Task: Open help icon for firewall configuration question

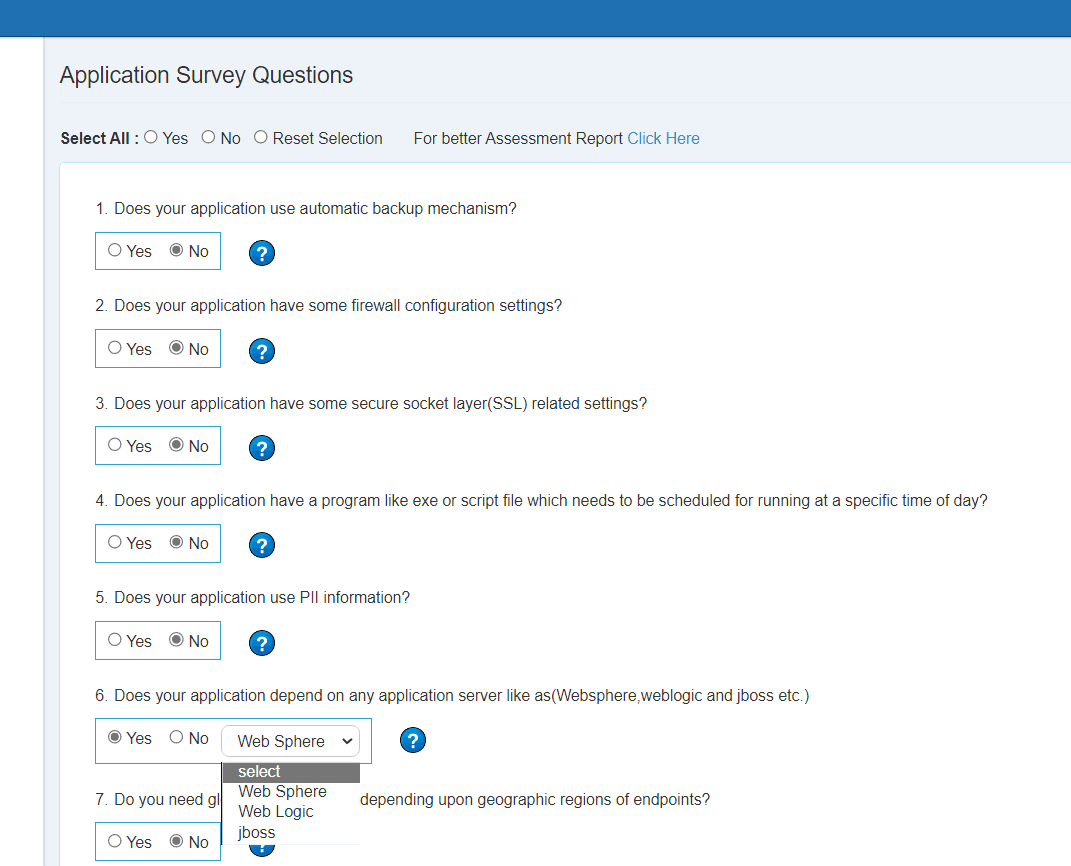Action: point(262,351)
